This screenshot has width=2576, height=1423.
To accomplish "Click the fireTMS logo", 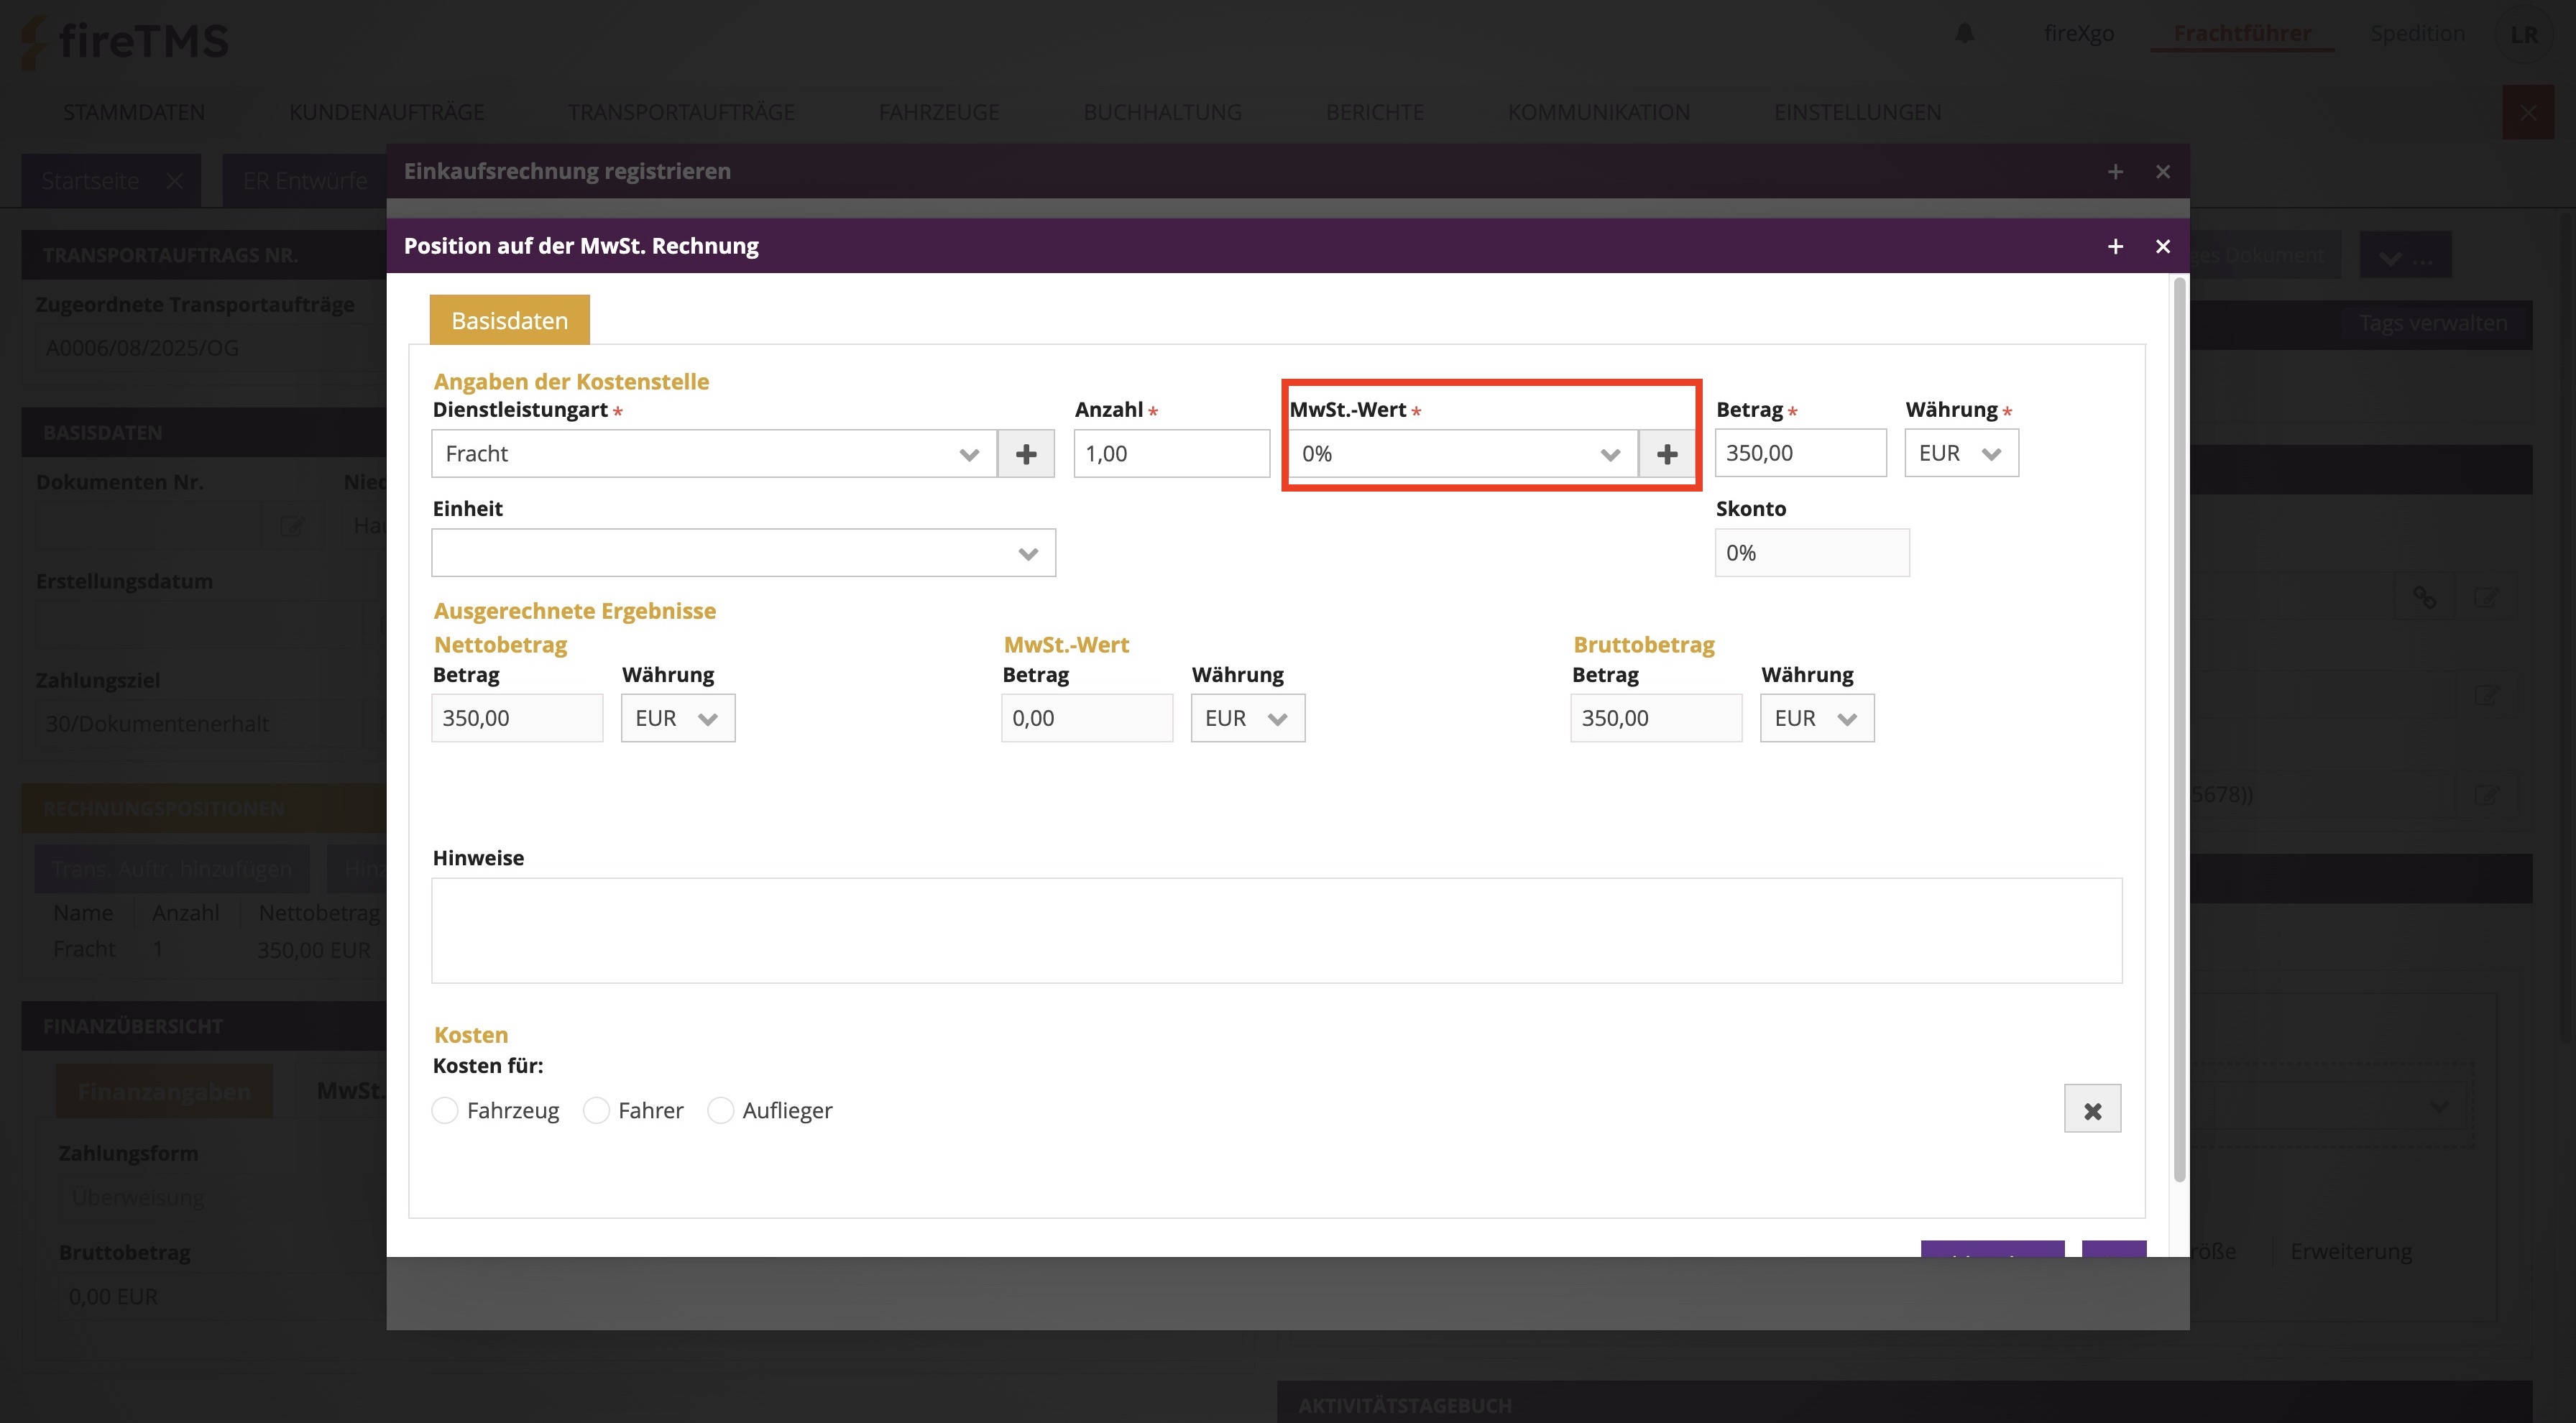I will coord(125,41).
